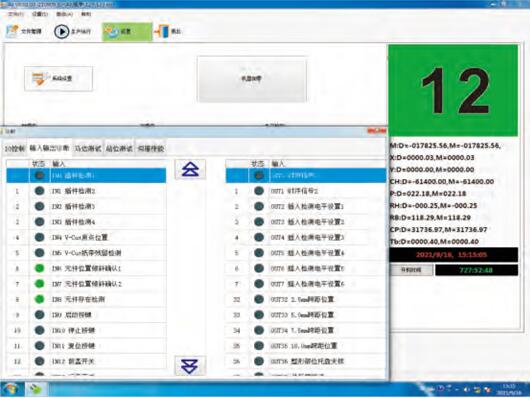Open the file management toolbar icon

tap(13, 31)
